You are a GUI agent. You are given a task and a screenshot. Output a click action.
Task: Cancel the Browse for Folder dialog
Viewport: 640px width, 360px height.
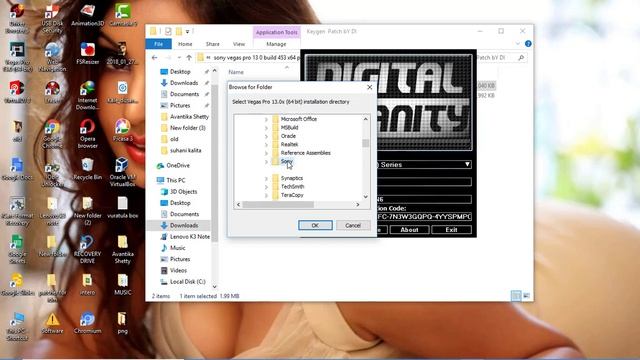[x=353, y=225]
